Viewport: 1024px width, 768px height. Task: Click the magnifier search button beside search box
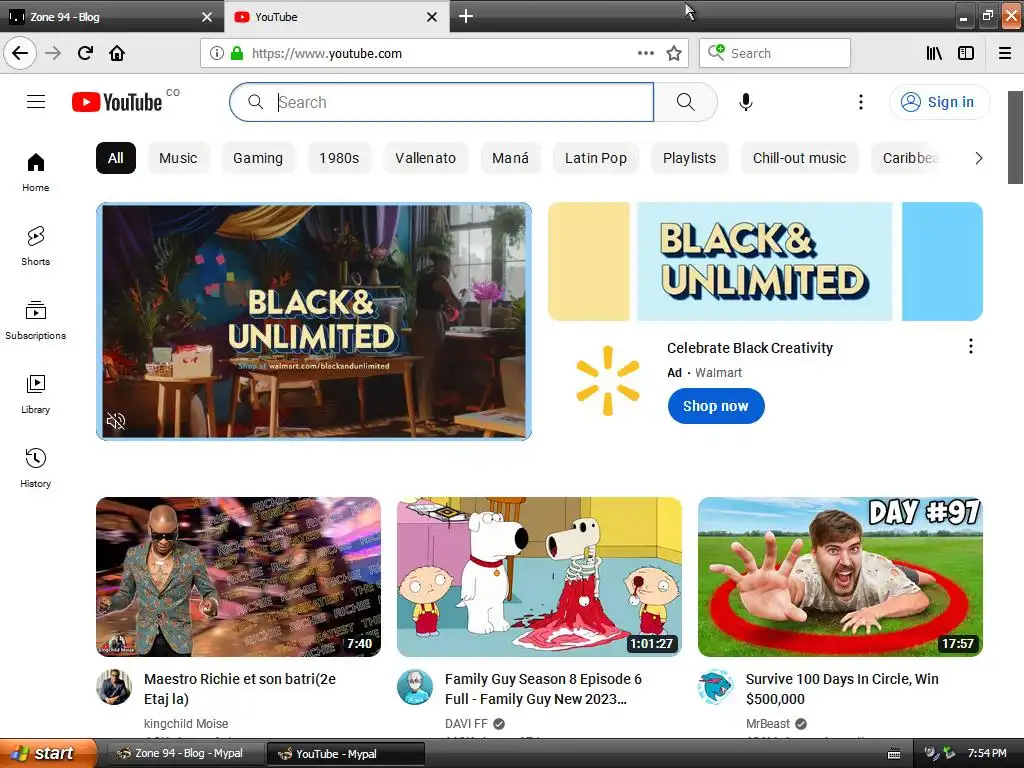(686, 102)
